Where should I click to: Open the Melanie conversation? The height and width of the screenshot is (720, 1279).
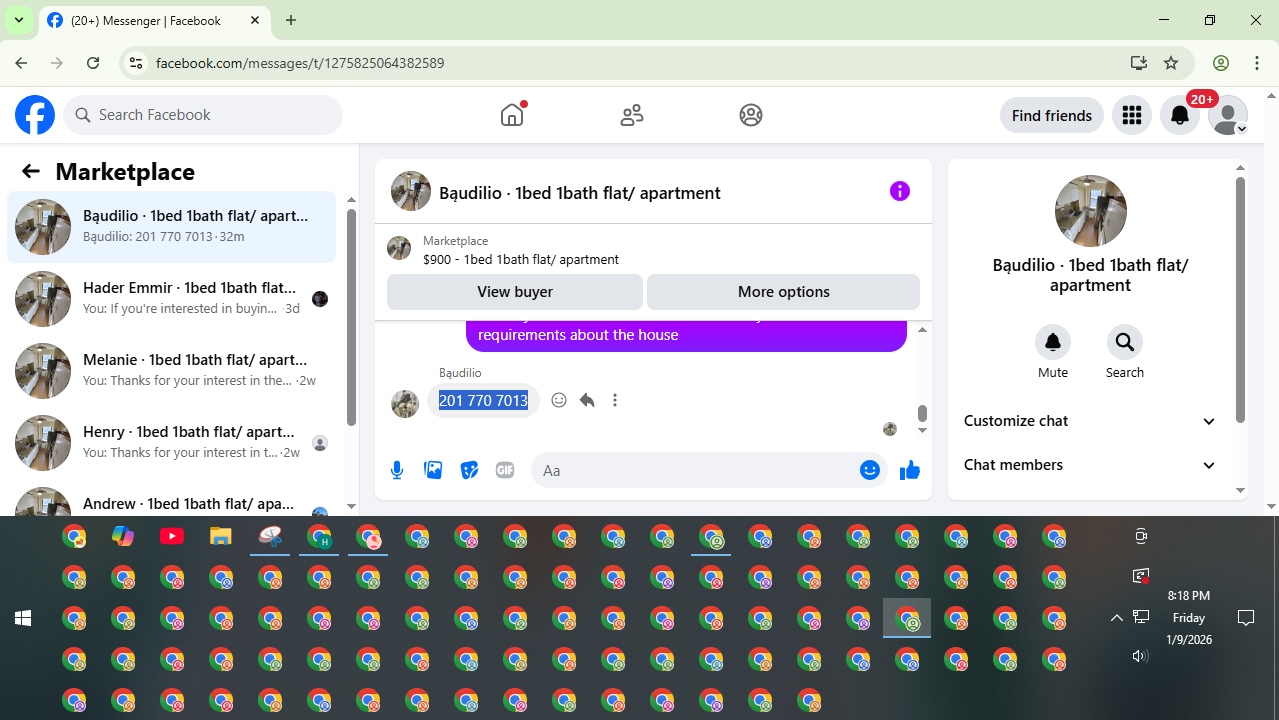point(172,371)
